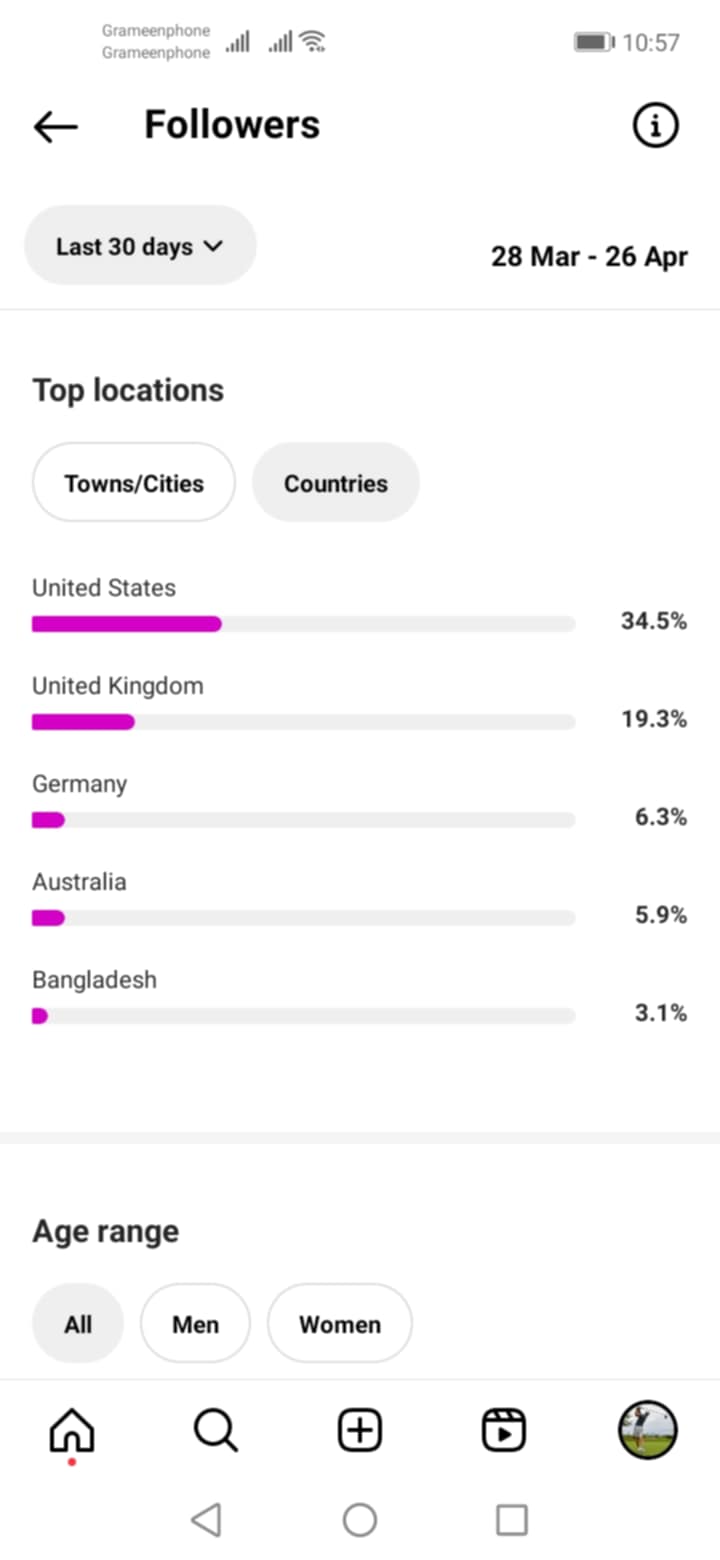Select the Countries filter chip
Image resolution: width=720 pixels, height=1560 pixels.
pos(336,483)
